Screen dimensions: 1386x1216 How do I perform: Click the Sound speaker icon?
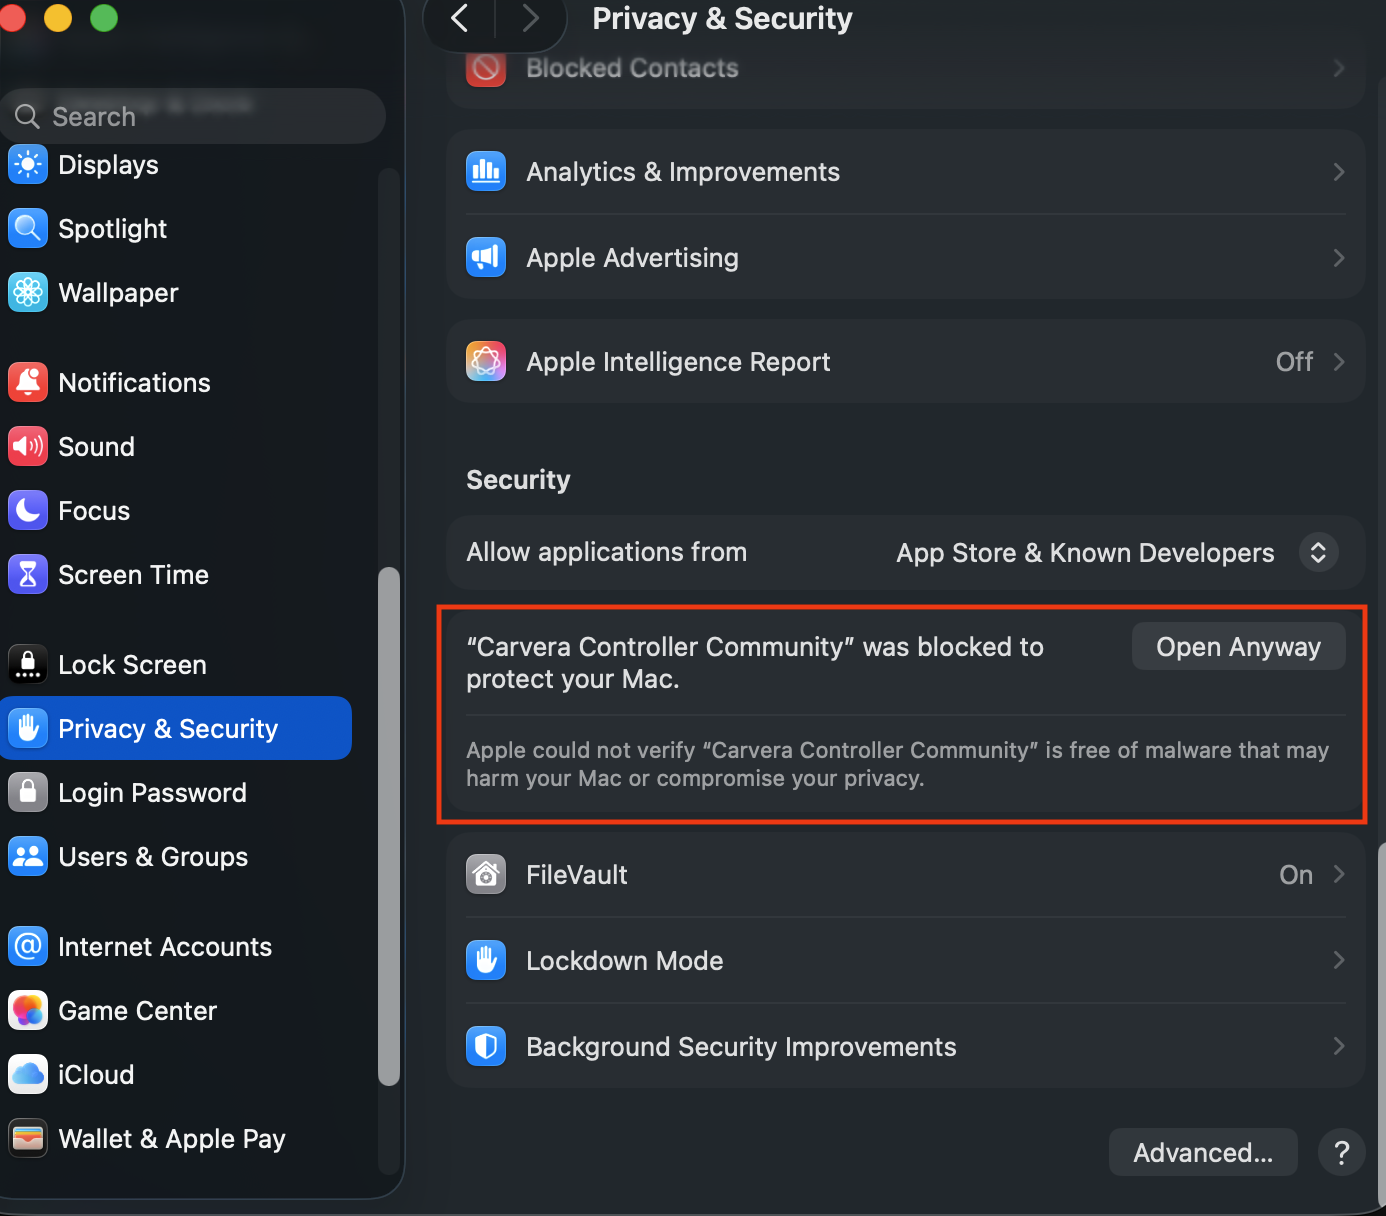pyautogui.click(x=28, y=447)
